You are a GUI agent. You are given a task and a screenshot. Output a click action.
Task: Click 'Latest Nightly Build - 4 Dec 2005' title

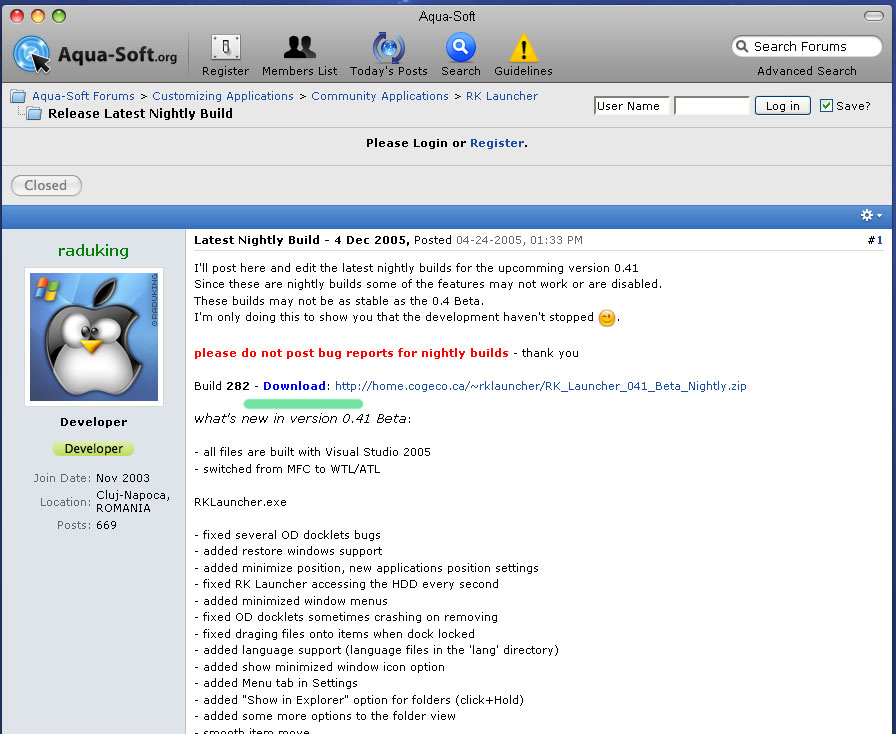[x=301, y=240]
